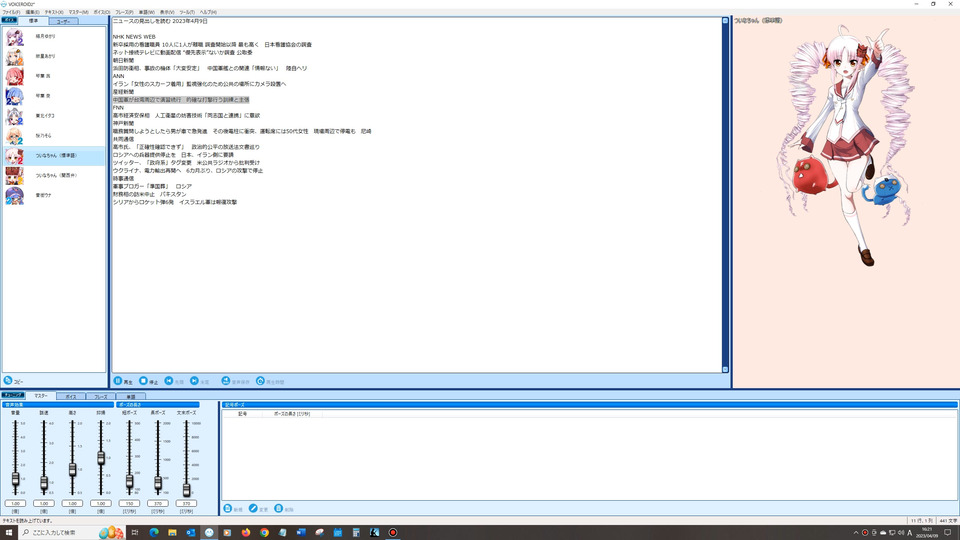Click the 変更 edit pause symbol icon
The width and height of the screenshot is (960, 540).
point(253,508)
